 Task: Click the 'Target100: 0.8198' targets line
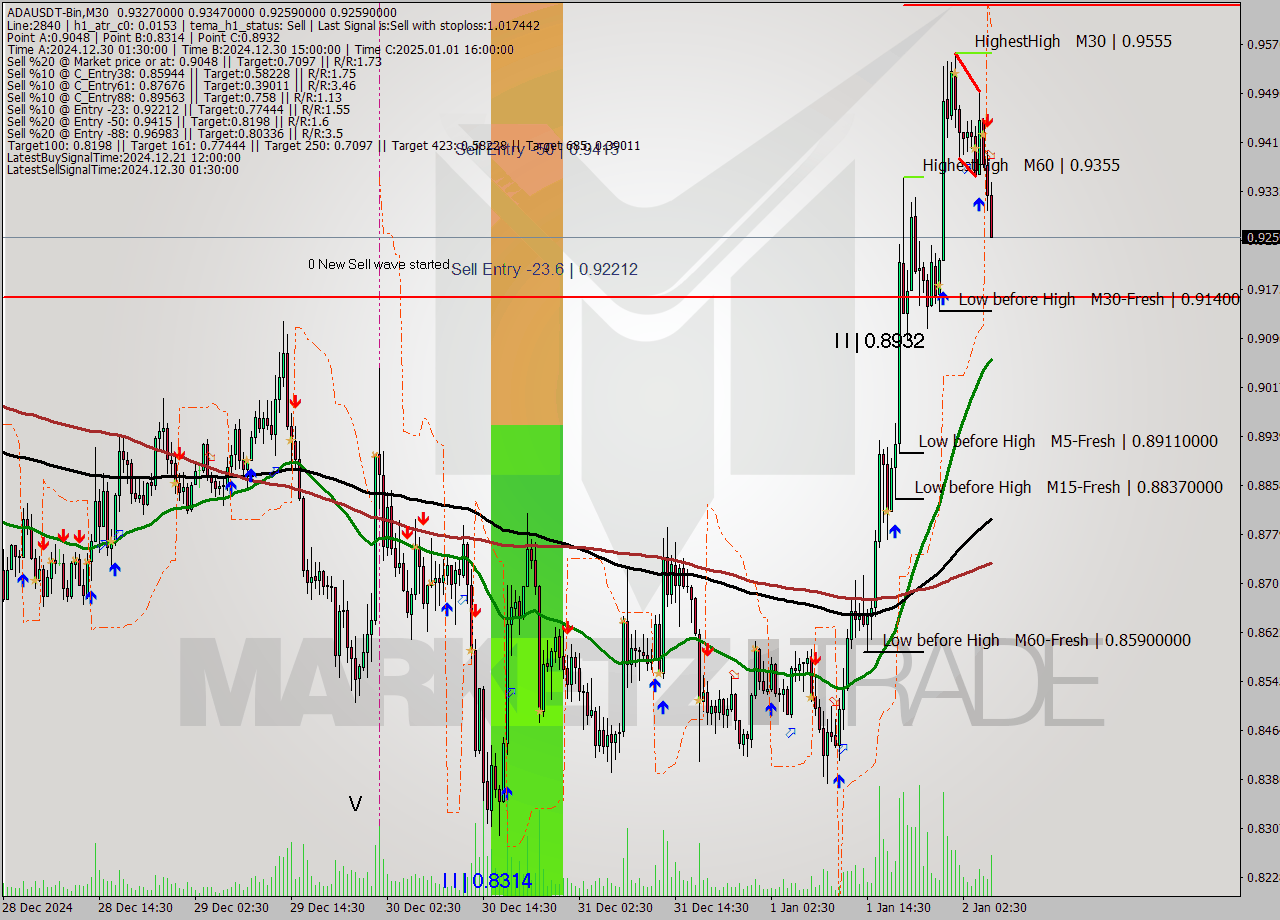[323, 145]
